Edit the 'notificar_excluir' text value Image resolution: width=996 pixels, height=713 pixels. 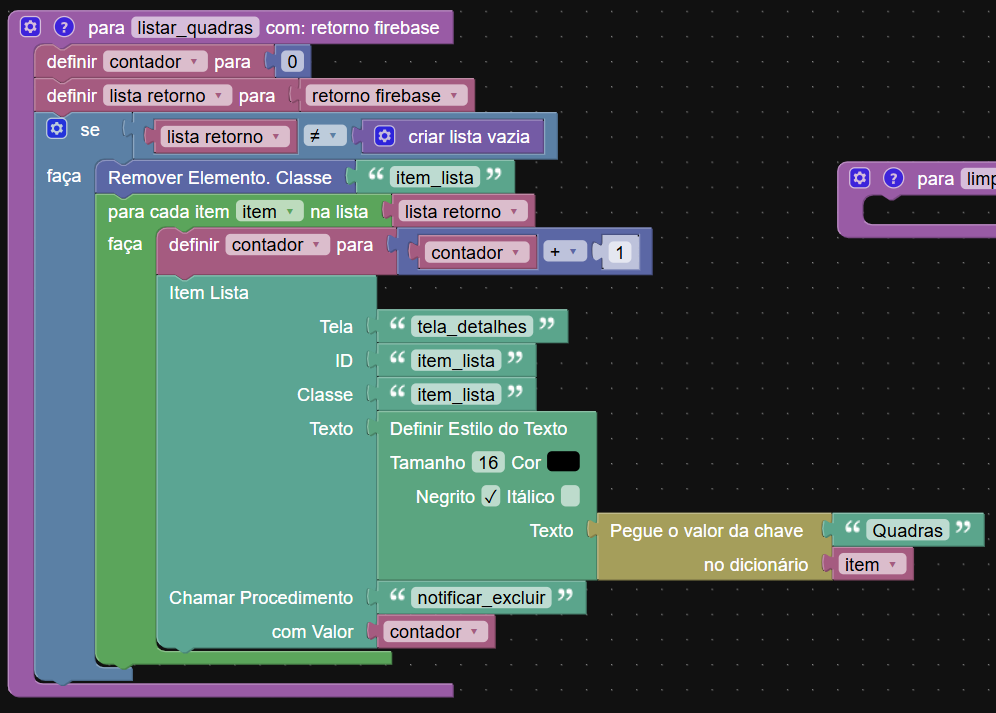tap(480, 597)
